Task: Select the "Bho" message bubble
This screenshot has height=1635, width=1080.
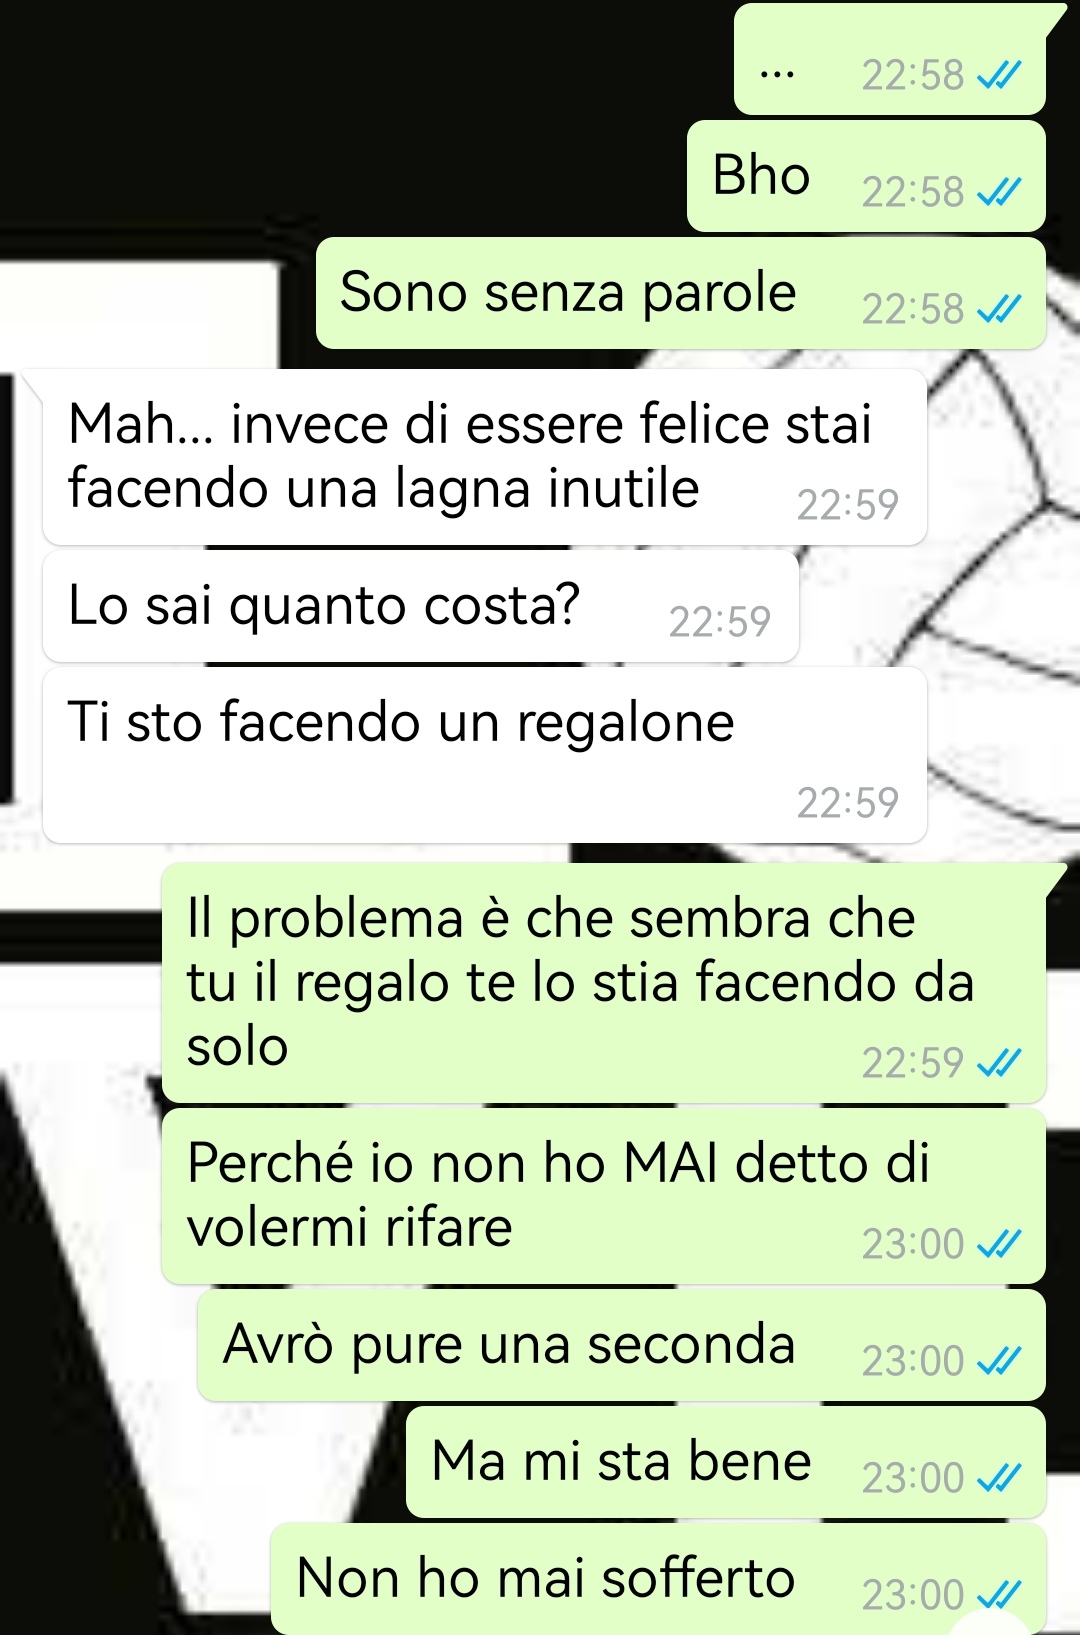Action: coord(866,176)
